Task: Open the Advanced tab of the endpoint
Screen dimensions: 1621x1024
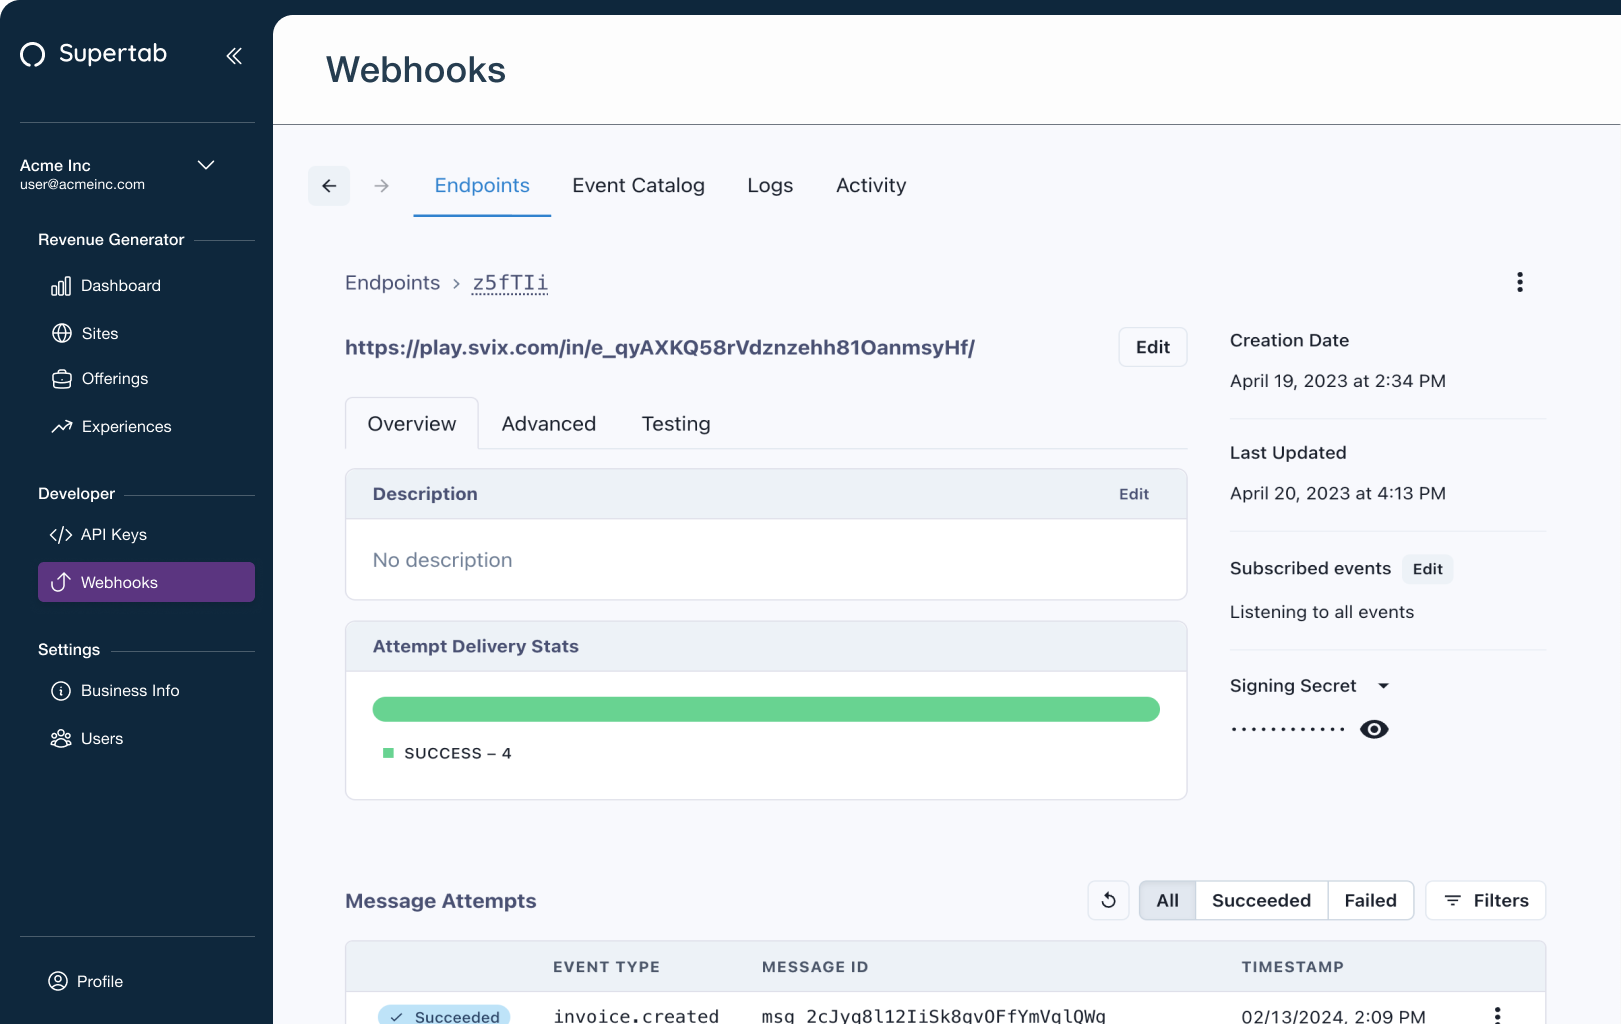Action: coord(548,423)
